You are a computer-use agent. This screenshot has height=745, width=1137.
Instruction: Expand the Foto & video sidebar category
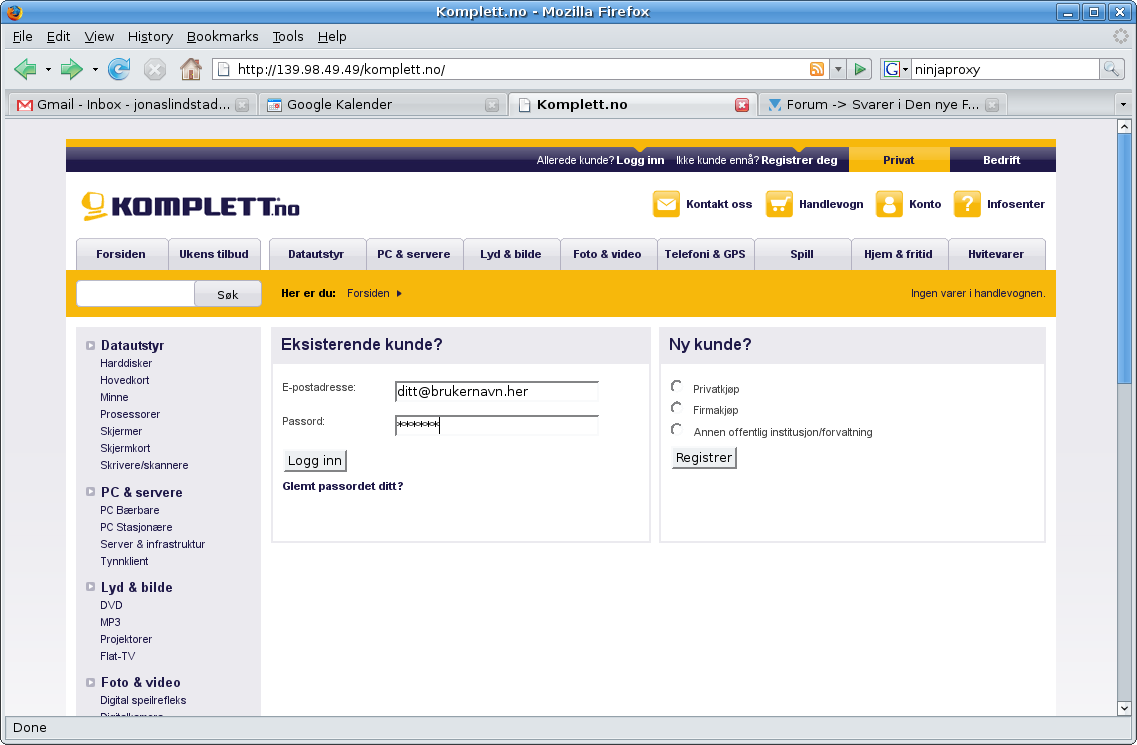[x=91, y=682]
